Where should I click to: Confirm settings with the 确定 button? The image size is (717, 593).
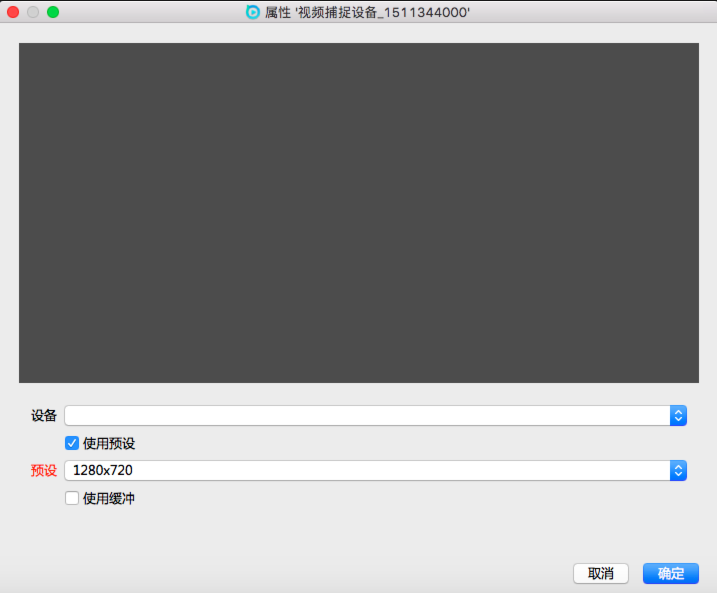670,573
